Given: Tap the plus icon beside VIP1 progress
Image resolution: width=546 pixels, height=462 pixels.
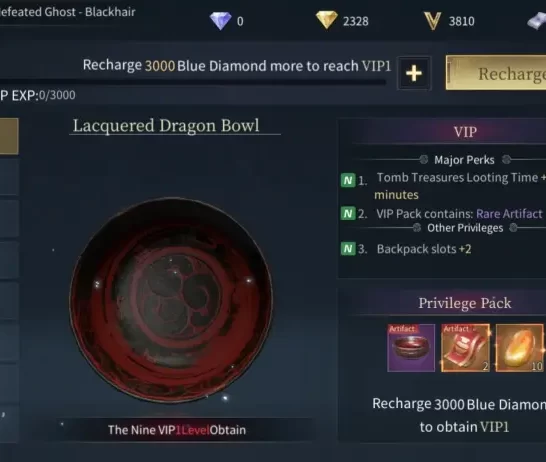Looking at the screenshot, I should tap(414, 73).
